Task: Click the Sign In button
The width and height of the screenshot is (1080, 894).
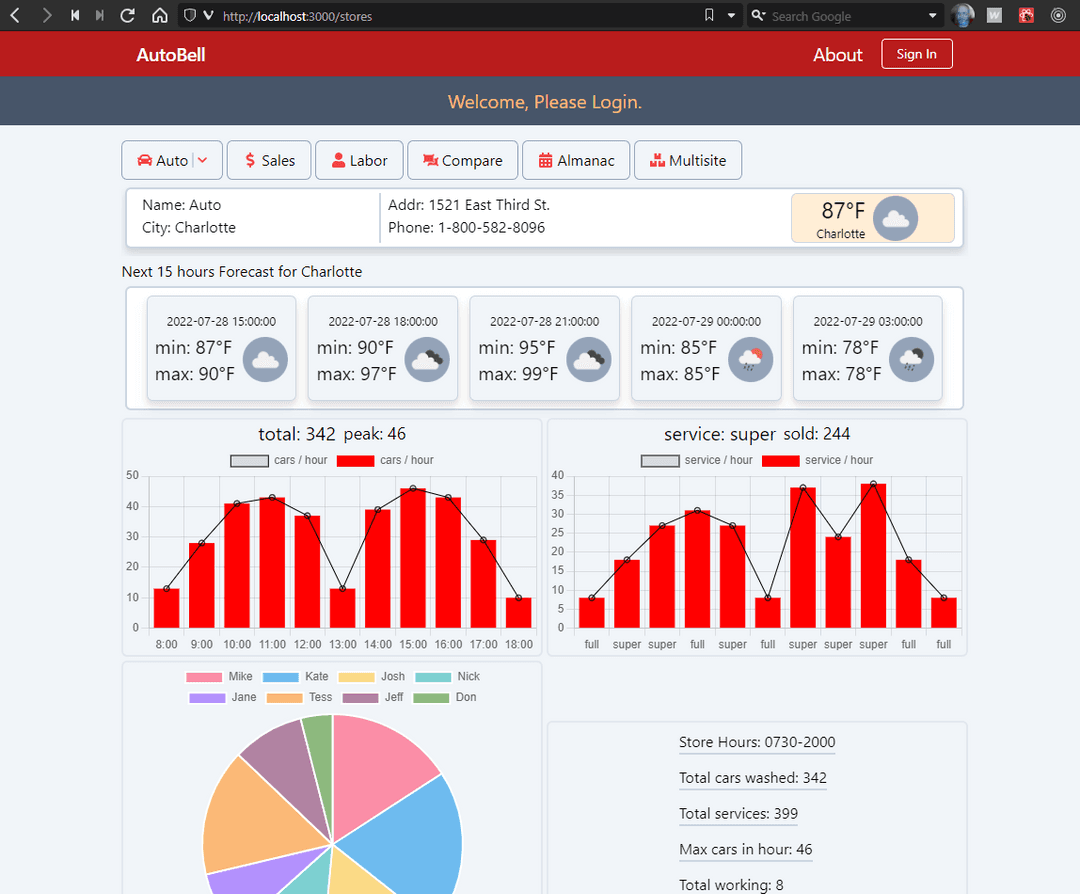Action: 917,54
